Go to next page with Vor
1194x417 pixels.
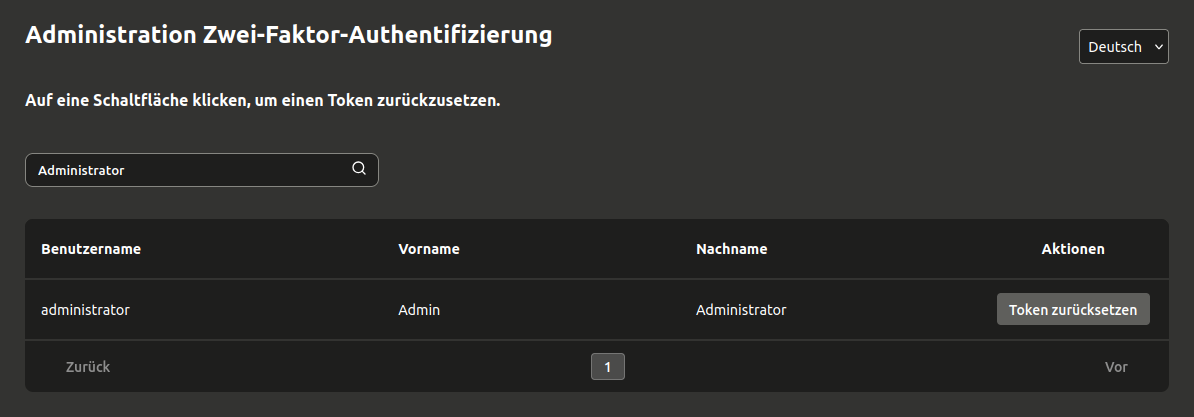pyautogui.click(x=1116, y=367)
